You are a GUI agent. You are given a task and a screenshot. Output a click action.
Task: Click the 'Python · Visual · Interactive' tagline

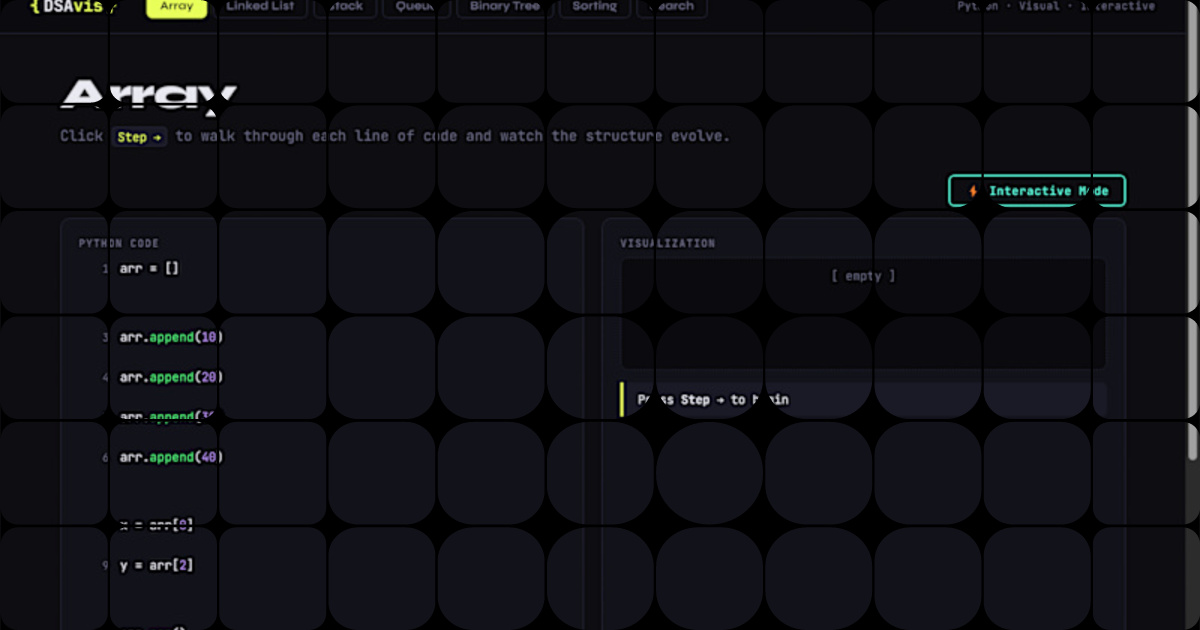1056,6
